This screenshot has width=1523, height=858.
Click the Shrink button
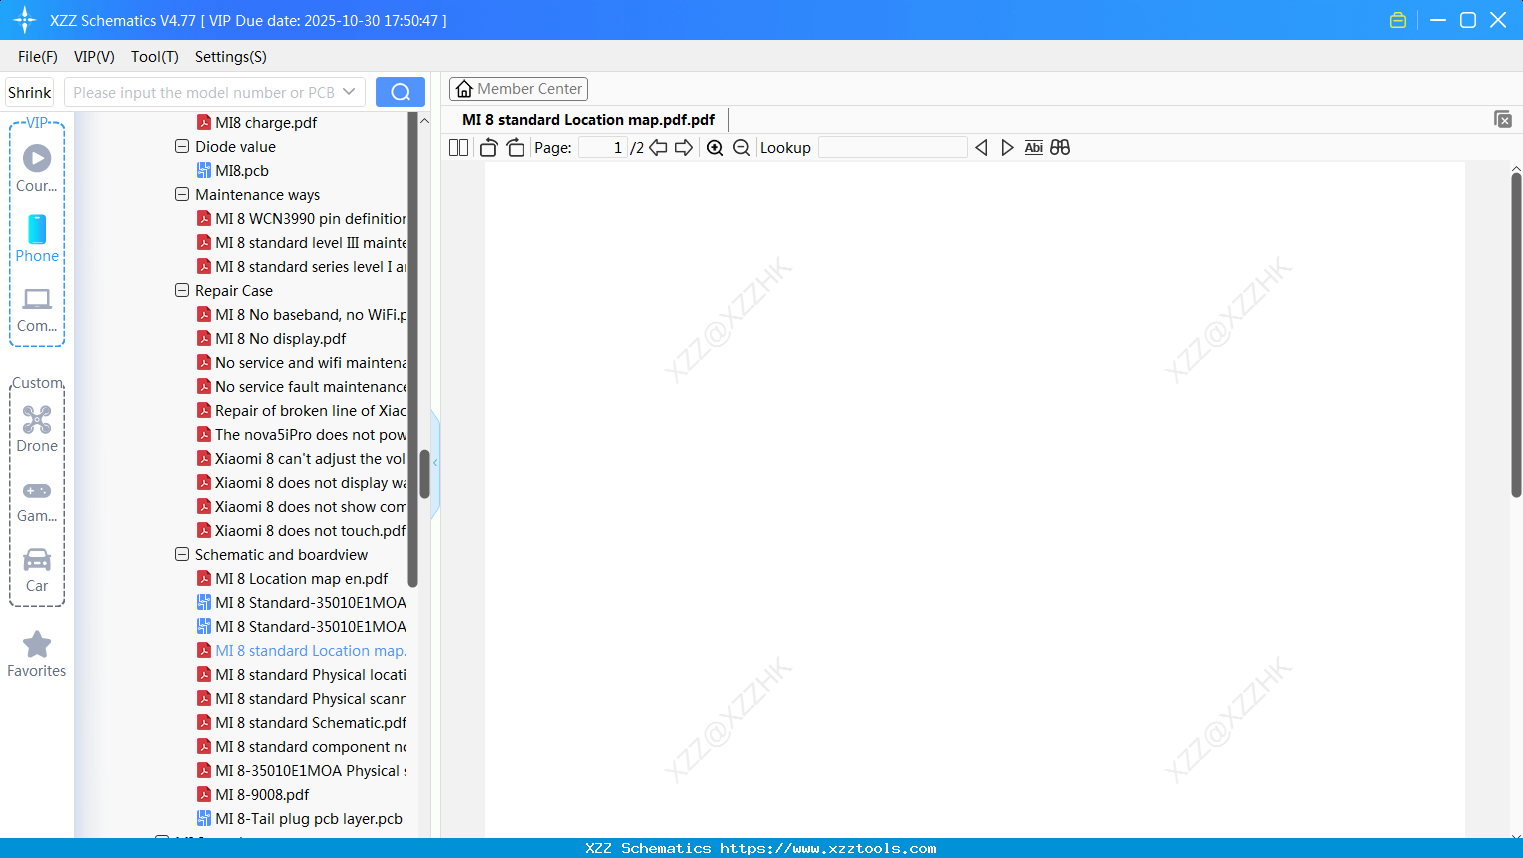tap(30, 92)
